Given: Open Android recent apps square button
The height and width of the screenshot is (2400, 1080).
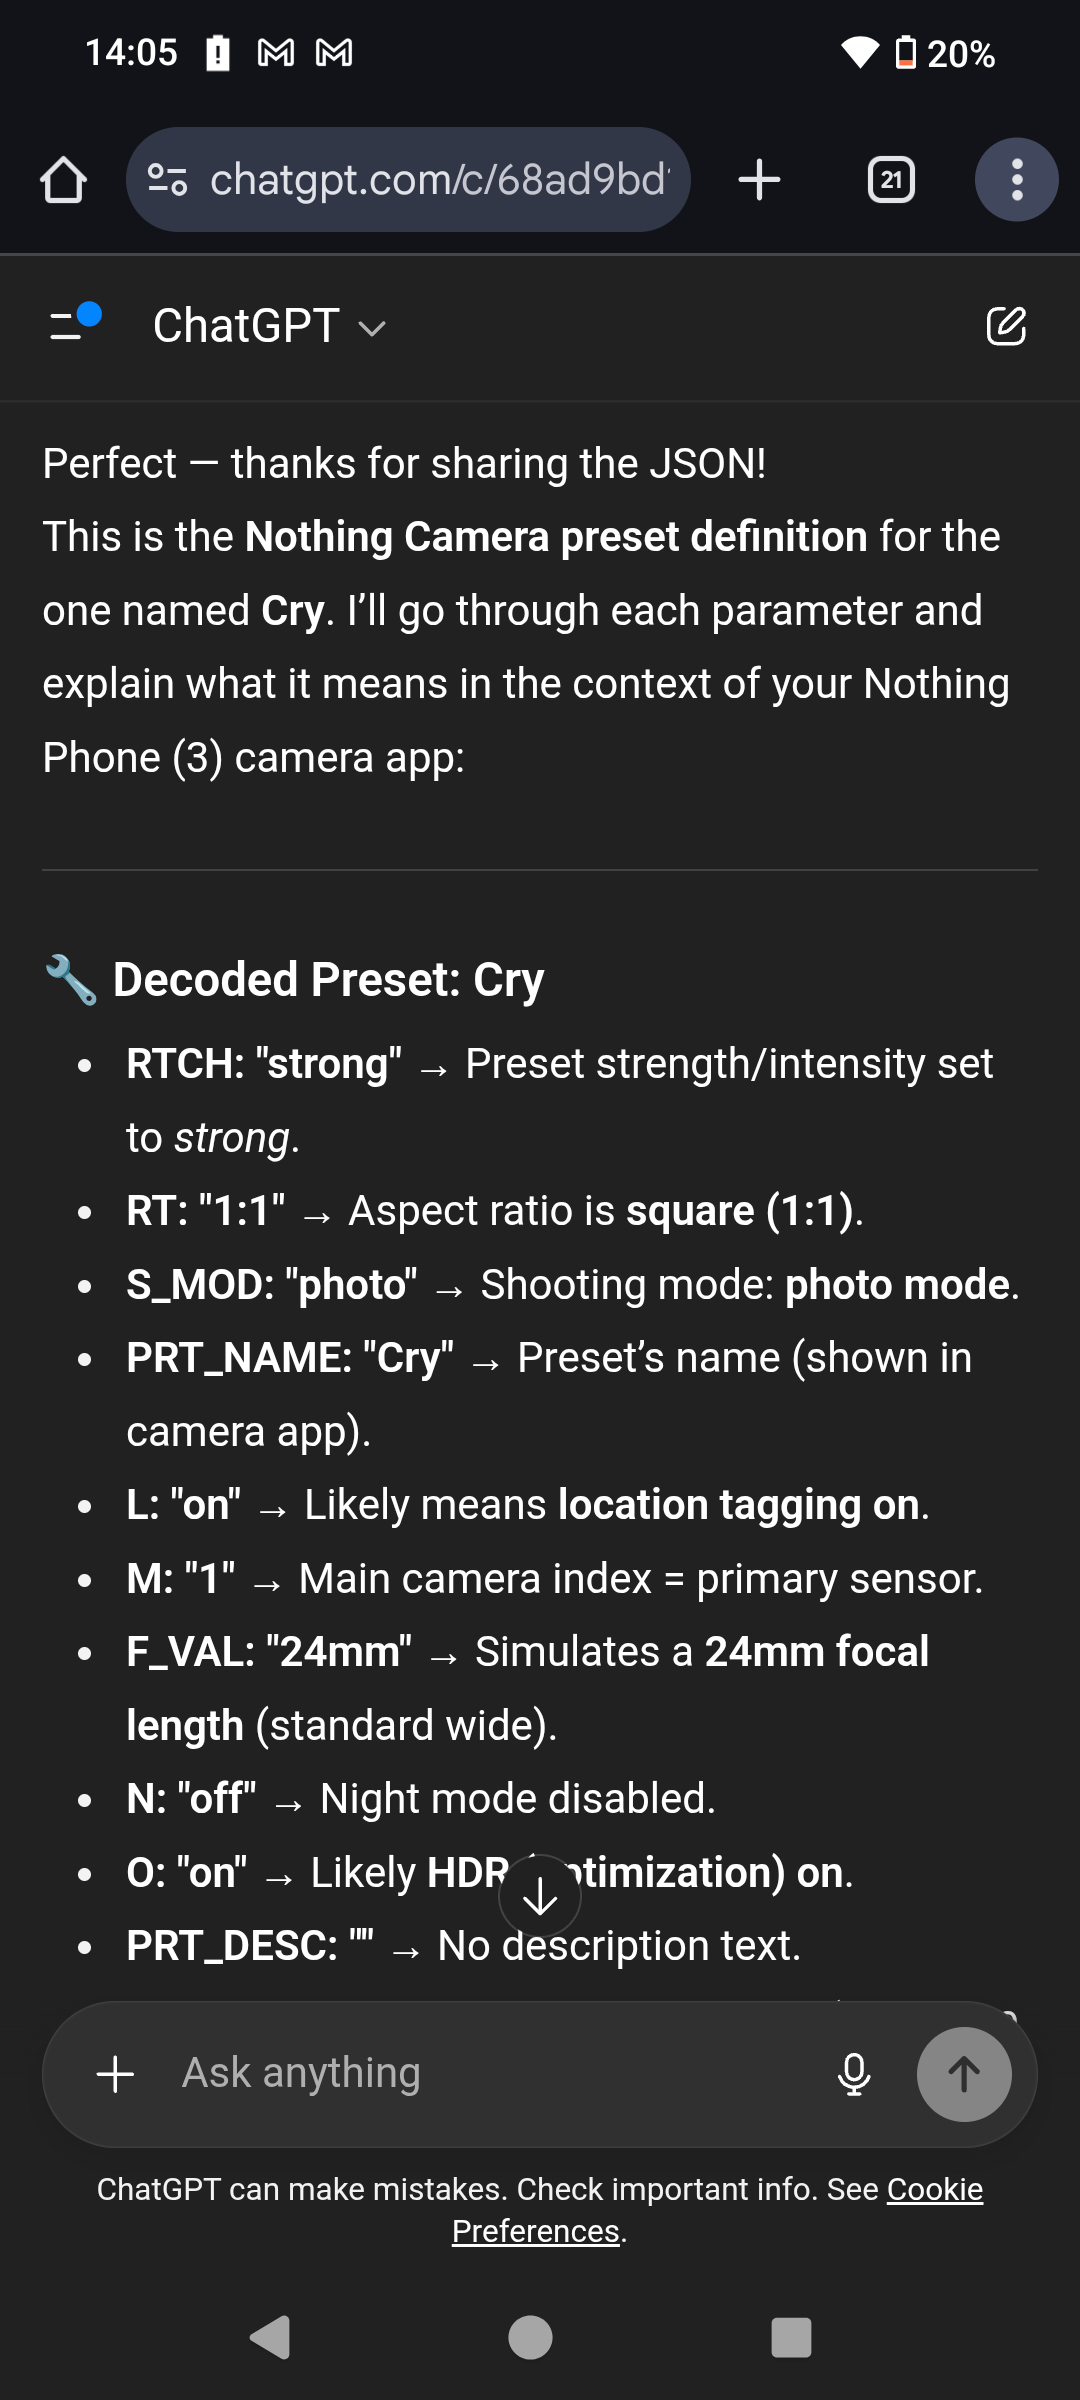Looking at the screenshot, I should click(x=791, y=2338).
